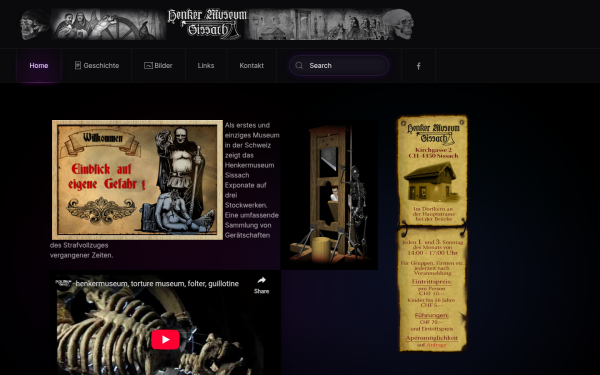Go to the Bilder gallery page
This screenshot has height=375, width=600.
click(158, 65)
